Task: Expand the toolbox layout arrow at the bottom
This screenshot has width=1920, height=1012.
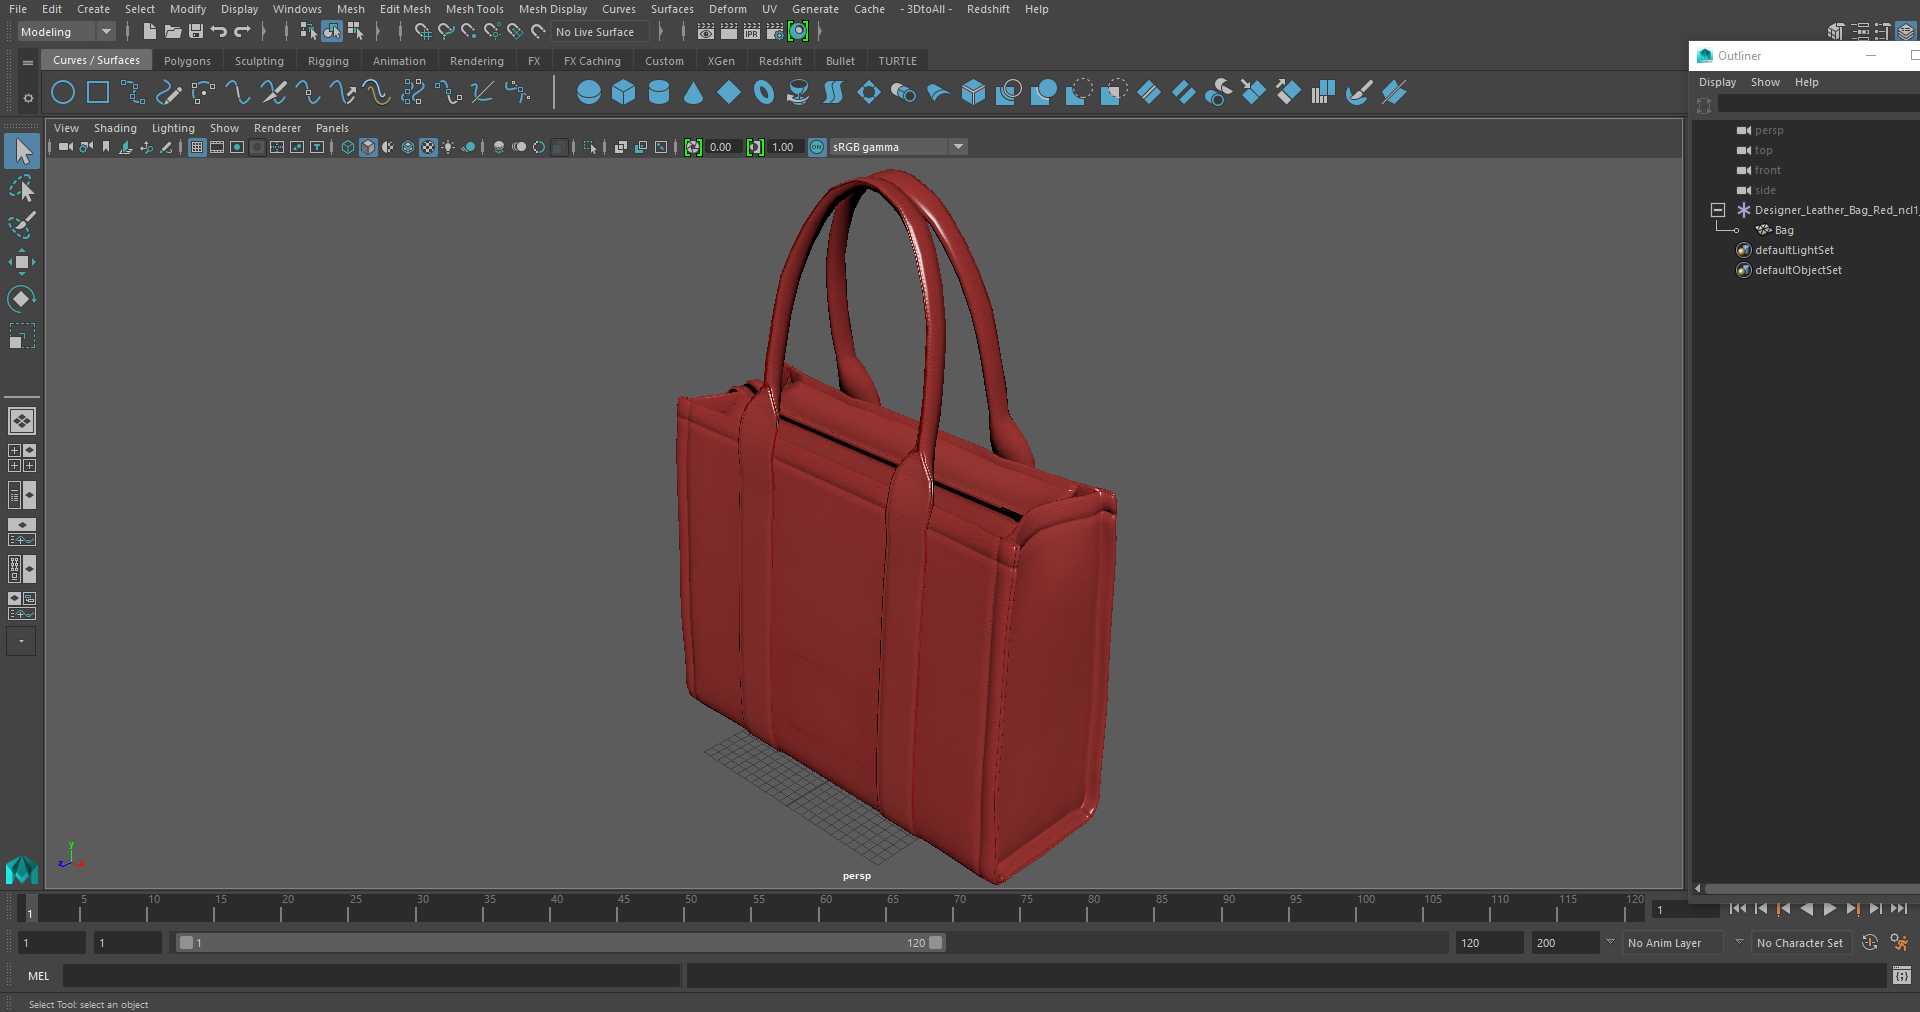Action: click(21, 641)
